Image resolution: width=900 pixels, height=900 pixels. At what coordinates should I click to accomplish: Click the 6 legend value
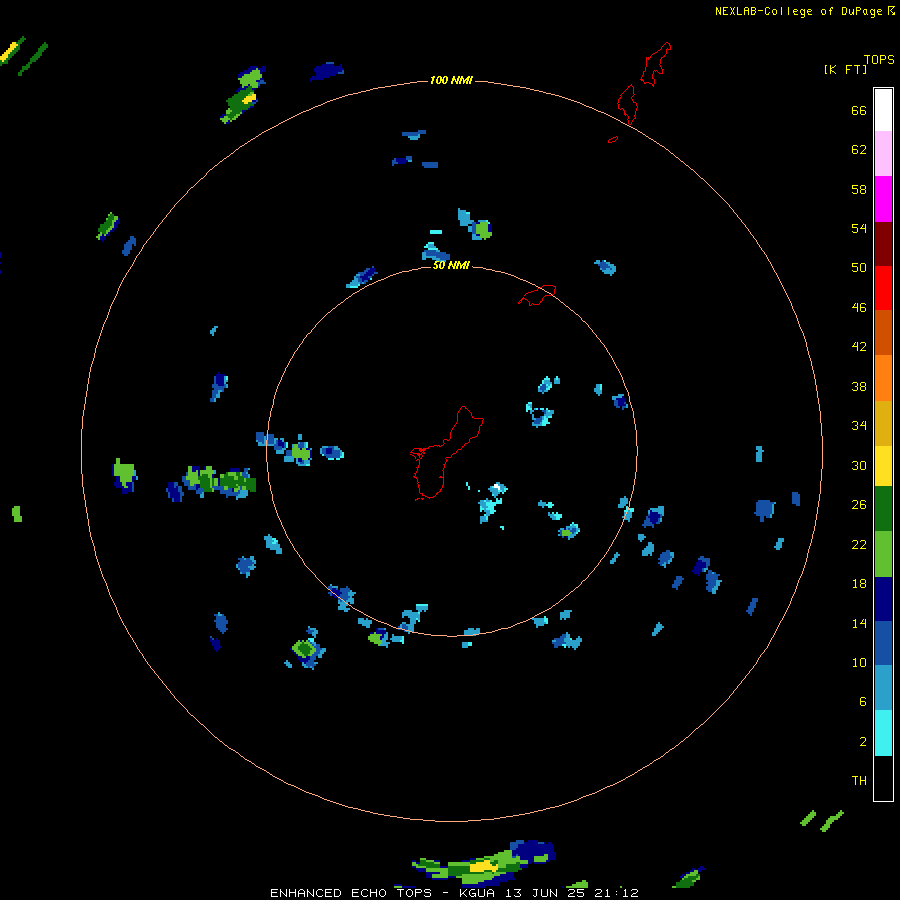click(x=862, y=701)
